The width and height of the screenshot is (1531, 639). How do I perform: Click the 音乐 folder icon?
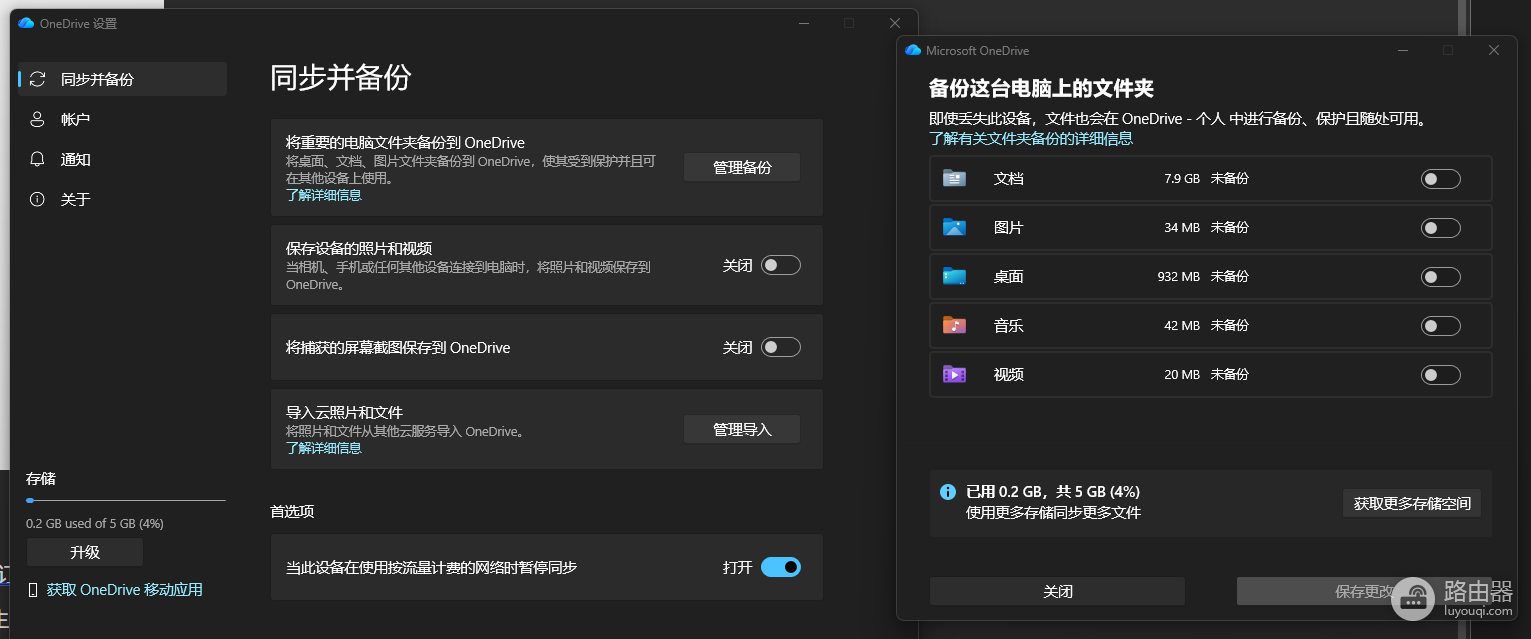(954, 325)
